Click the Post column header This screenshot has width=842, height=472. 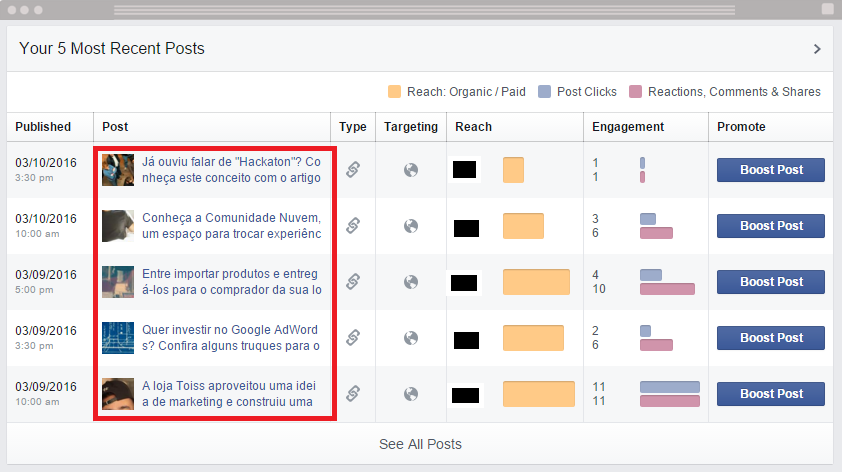pos(115,127)
